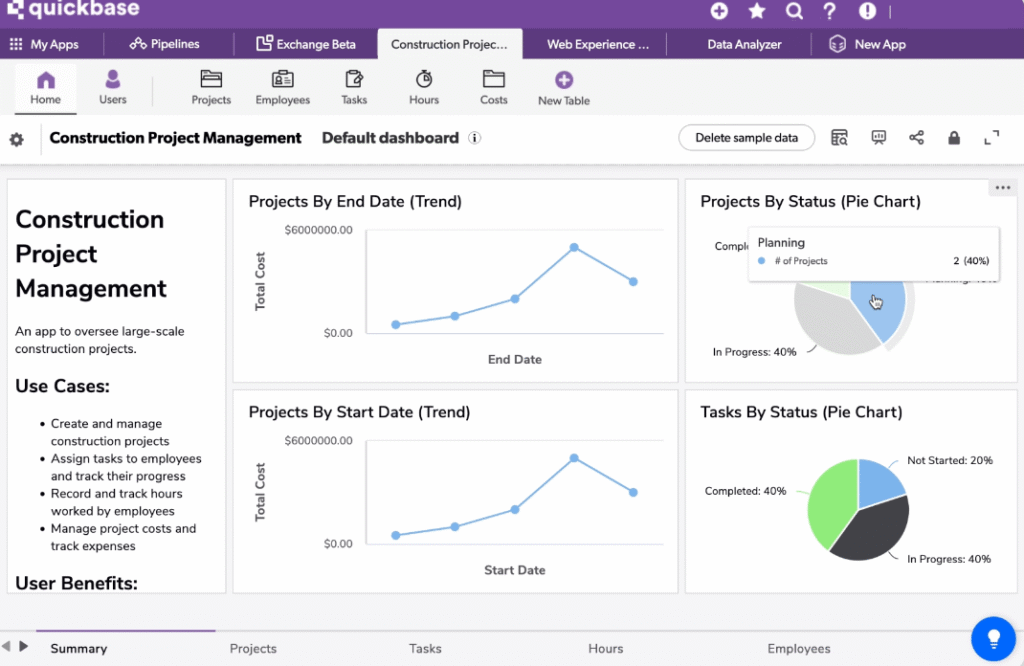1024x666 pixels.
Task: Click the peak data point in Projects By Start Date
Action: 574,458
